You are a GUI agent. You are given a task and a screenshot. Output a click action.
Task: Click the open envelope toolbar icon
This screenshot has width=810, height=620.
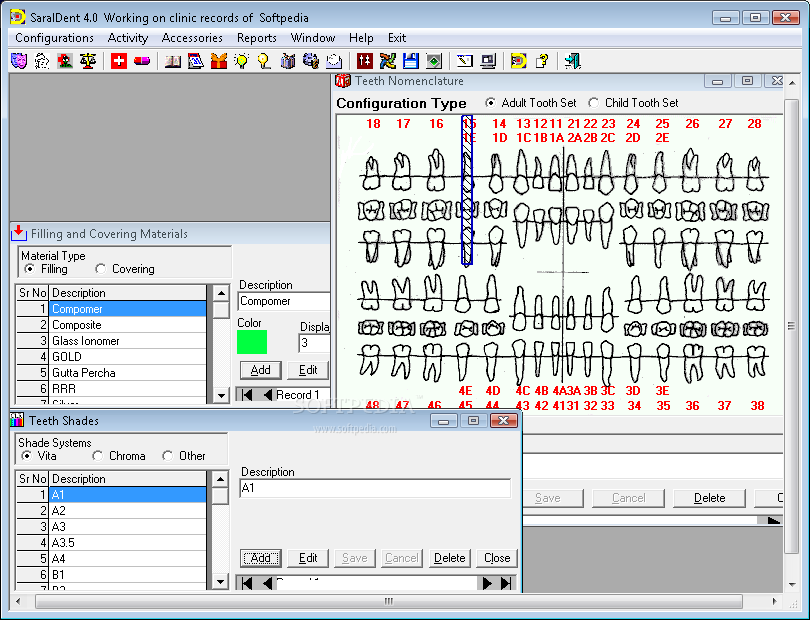(334, 61)
